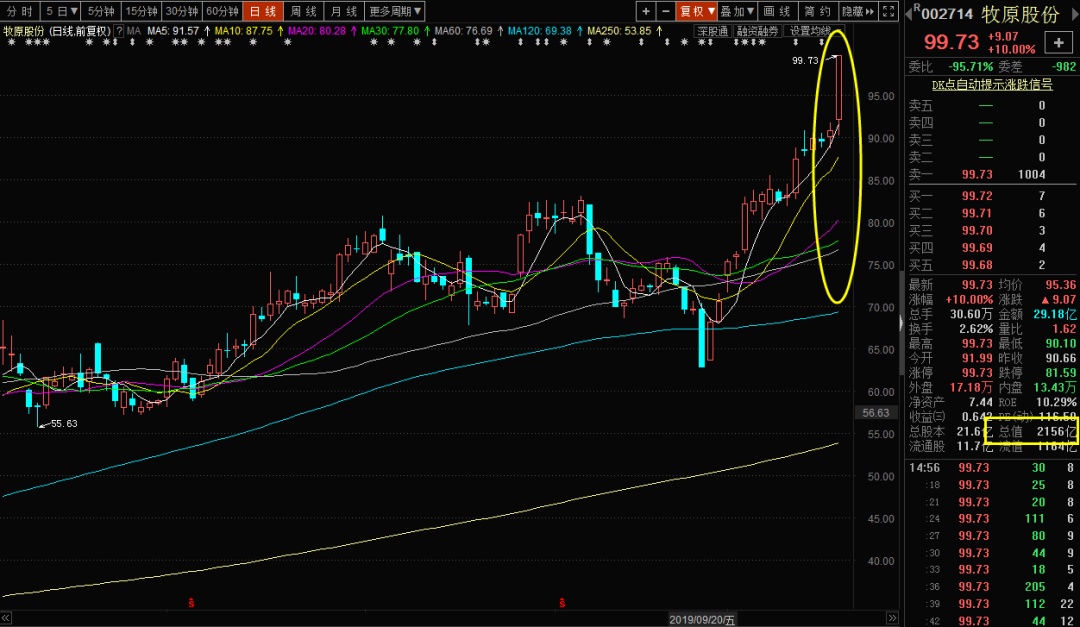Image resolution: width=1080 pixels, height=627 pixels.
Task: Click the 55.63 low price label on chart
Action: tap(64, 424)
